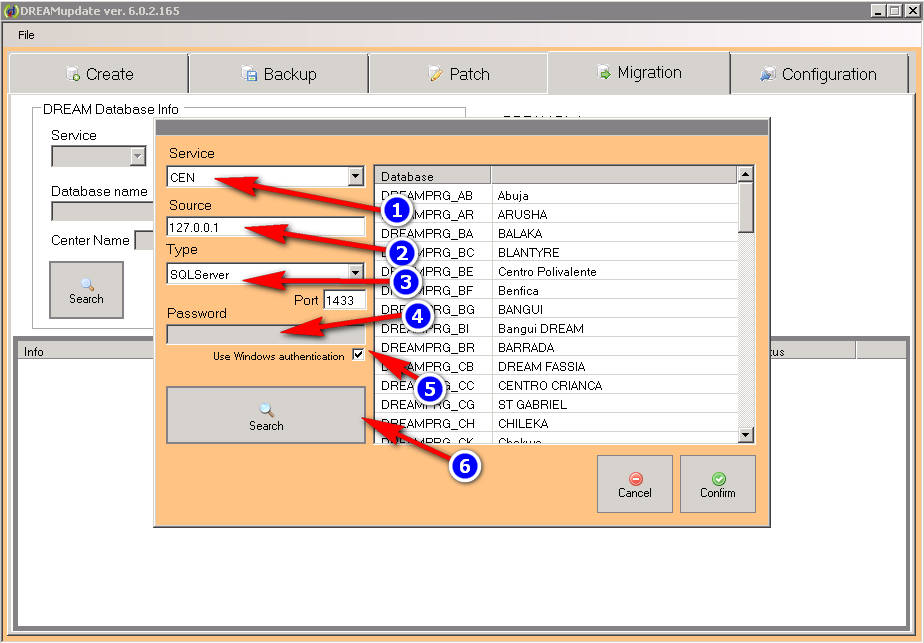
Task: Click the Cancel button
Action: (x=635, y=484)
